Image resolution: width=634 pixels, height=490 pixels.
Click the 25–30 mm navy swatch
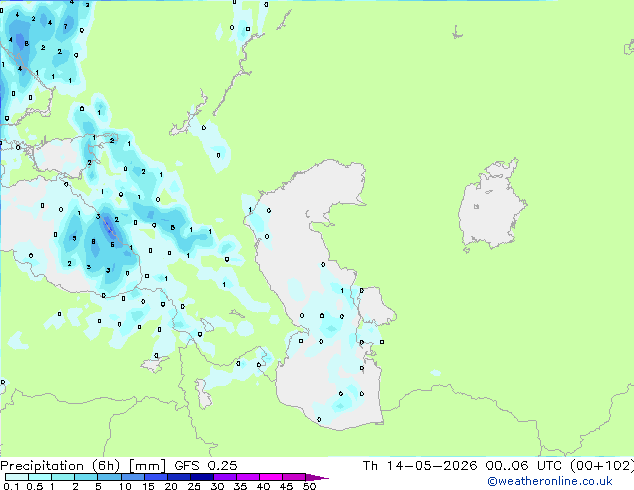point(201,477)
